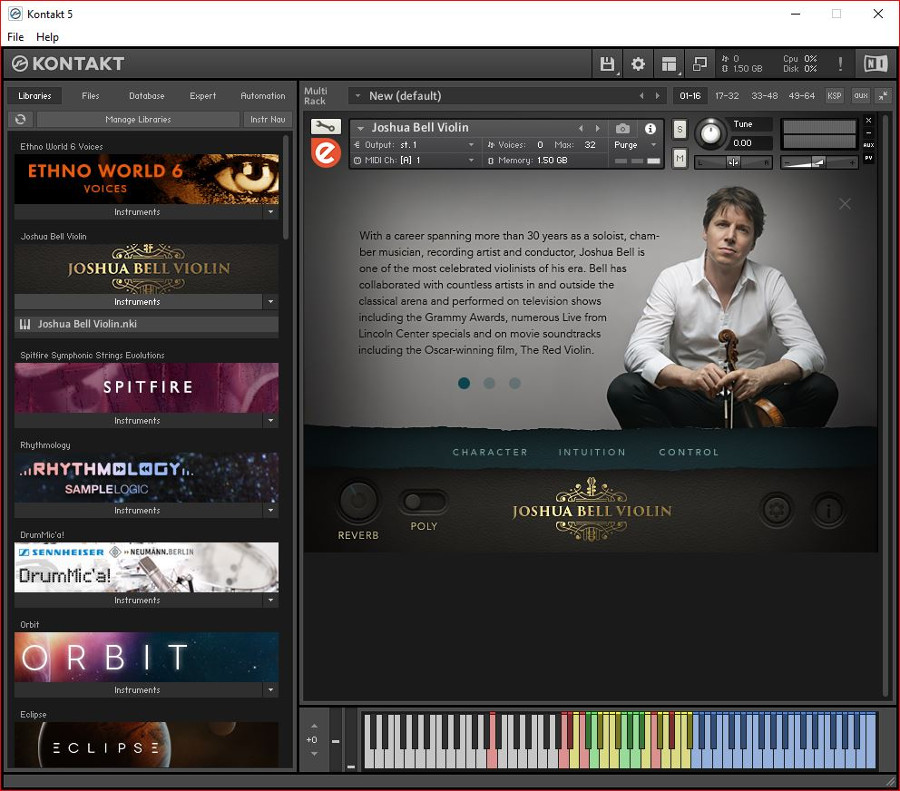Open Ethno World 6 Instruments dropdown arrow
This screenshot has width=900, height=791.
[270, 212]
